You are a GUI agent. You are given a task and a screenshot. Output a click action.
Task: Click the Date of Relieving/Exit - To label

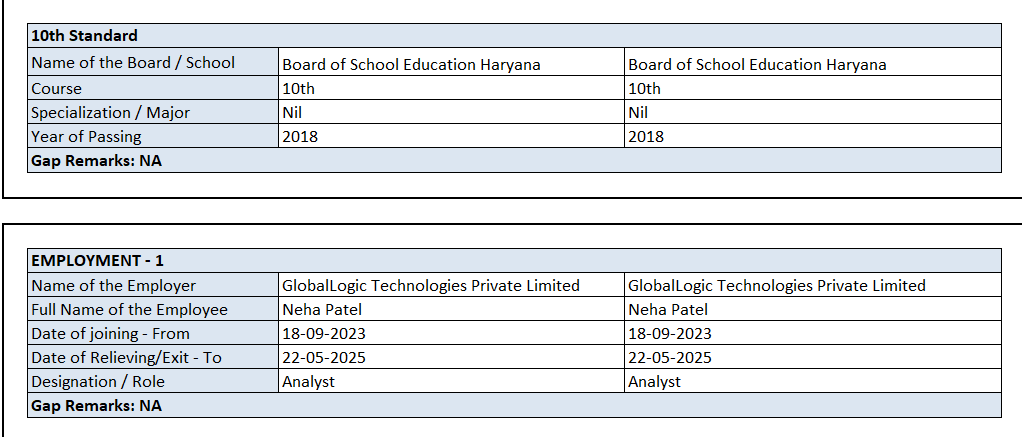(126, 357)
